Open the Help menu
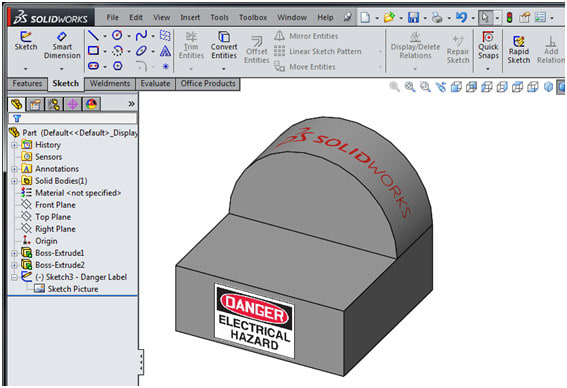This screenshot has height=388, width=567. [325, 17]
